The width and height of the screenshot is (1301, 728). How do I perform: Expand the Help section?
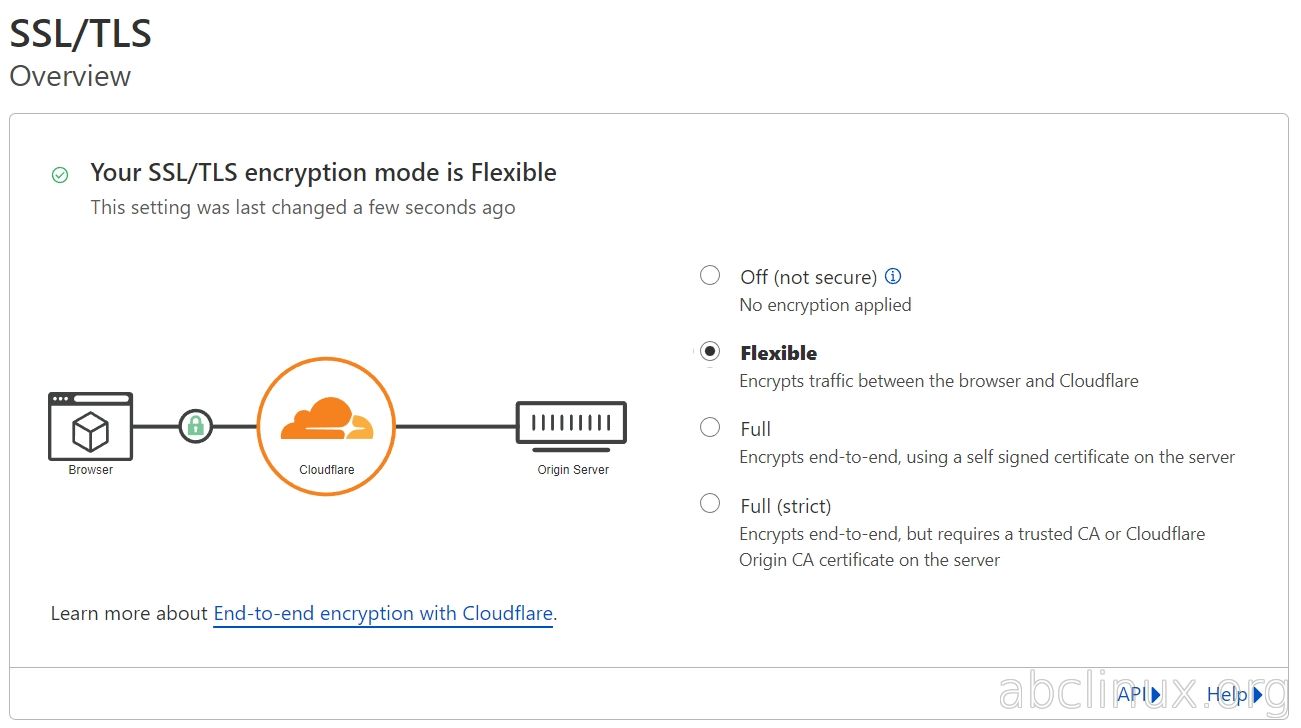click(x=1234, y=694)
